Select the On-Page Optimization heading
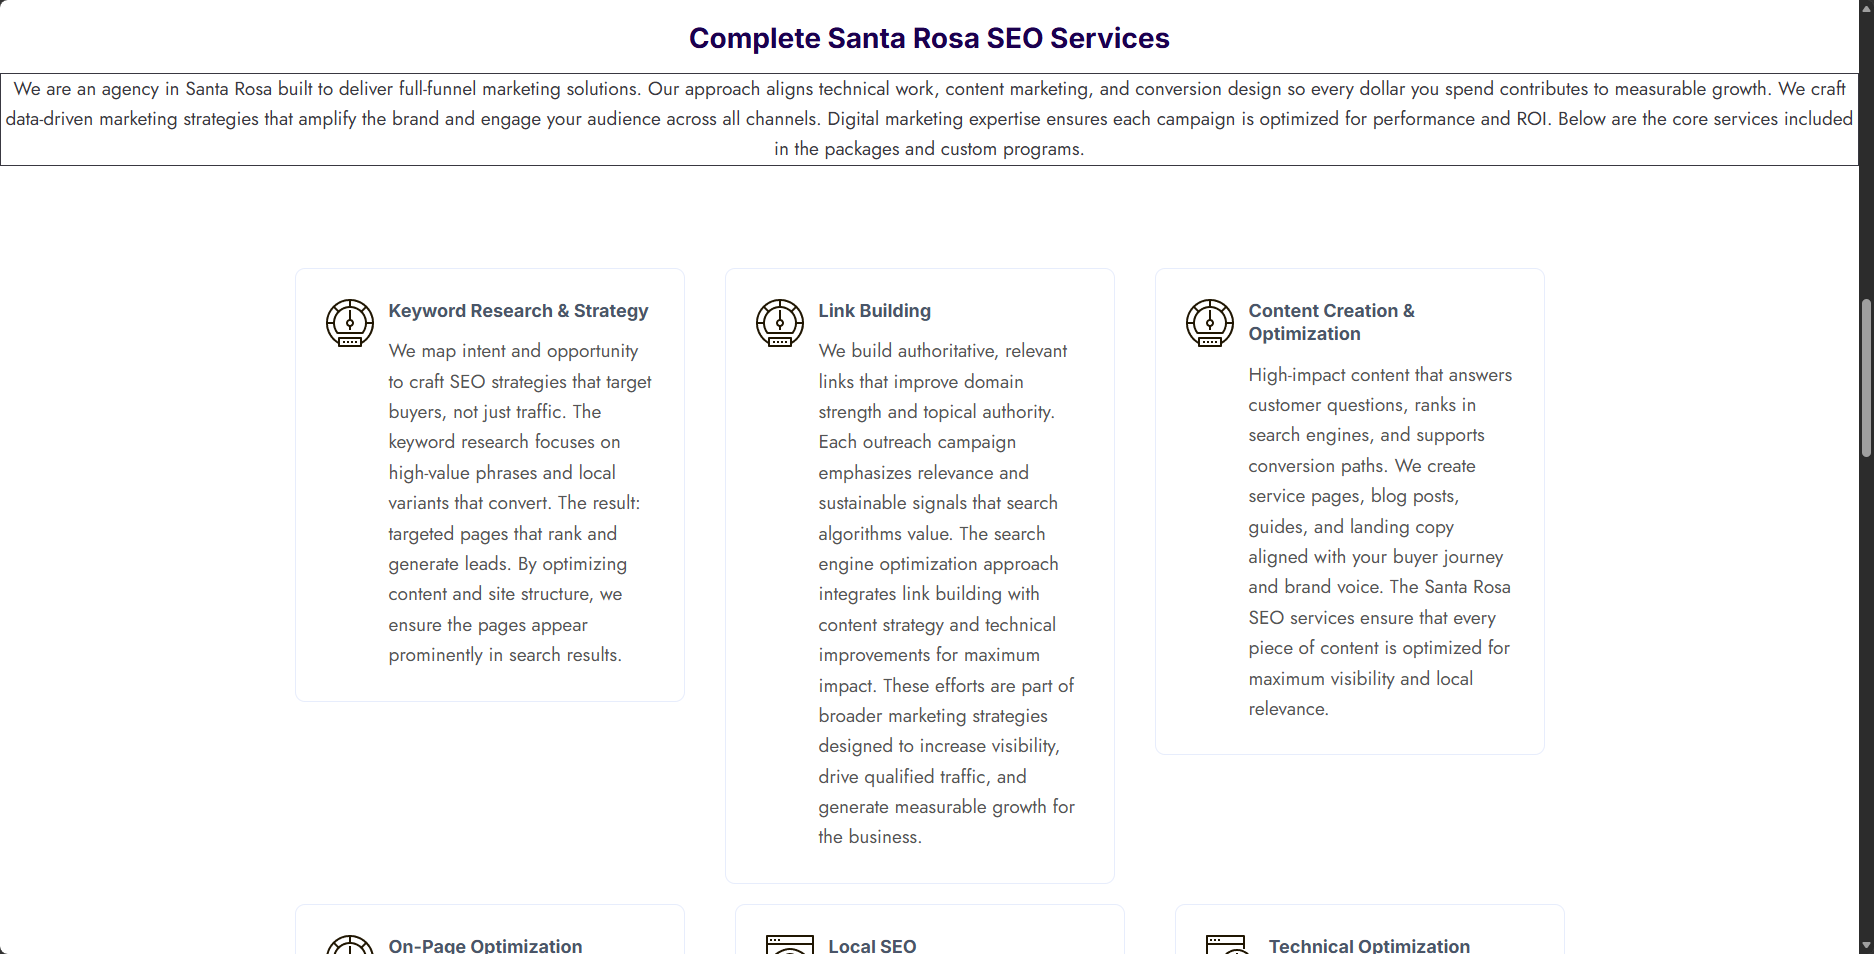Screen dimensions: 1874x954 (x=485, y=945)
